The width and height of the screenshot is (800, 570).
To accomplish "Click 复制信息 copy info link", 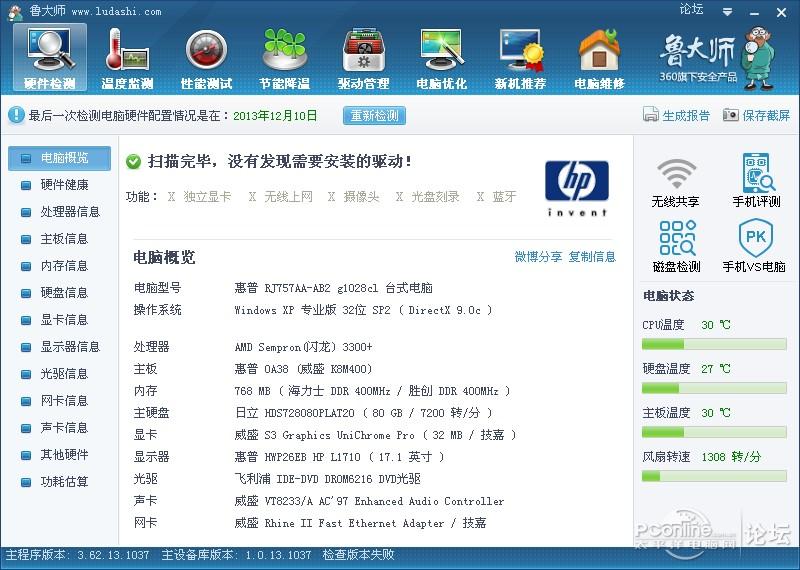I will click(592, 256).
